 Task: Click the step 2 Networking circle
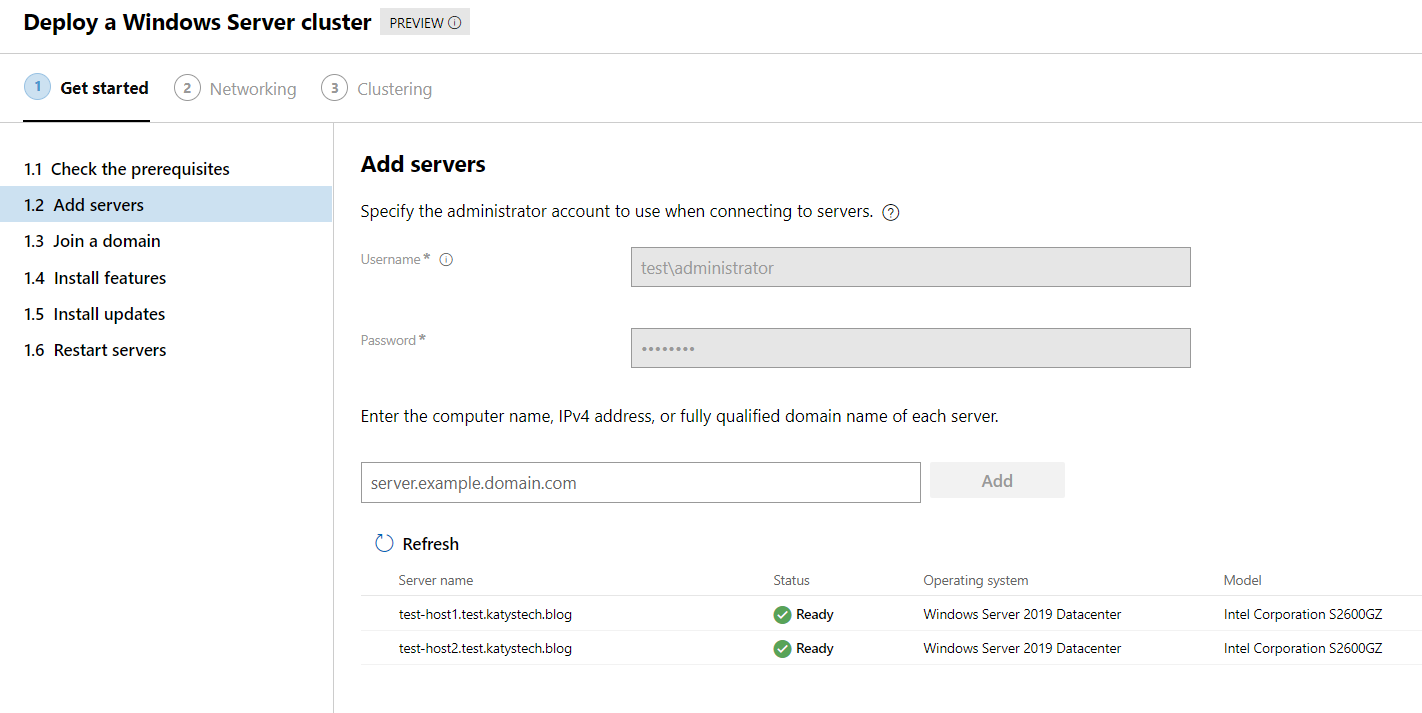pyautogui.click(x=187, y=88)
